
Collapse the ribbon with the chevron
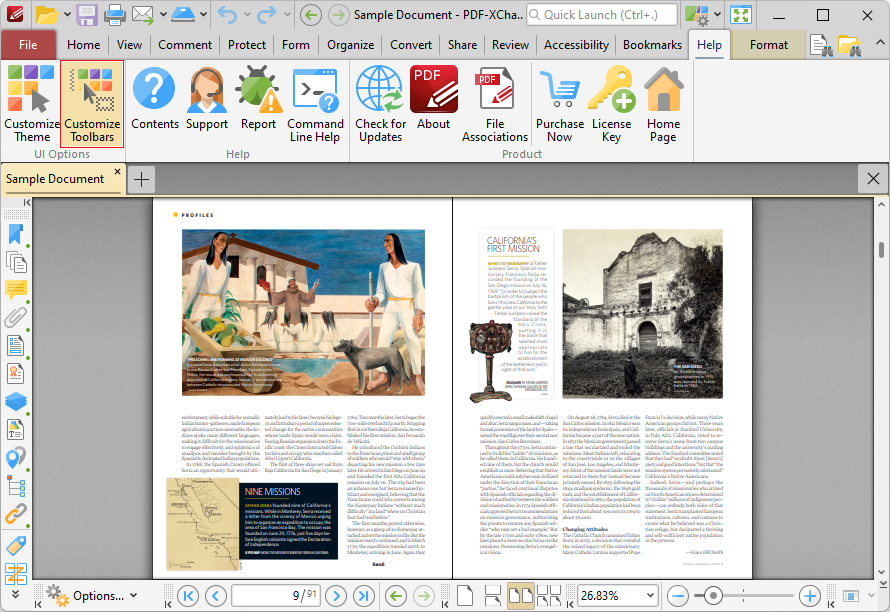(x=879, y=43)
